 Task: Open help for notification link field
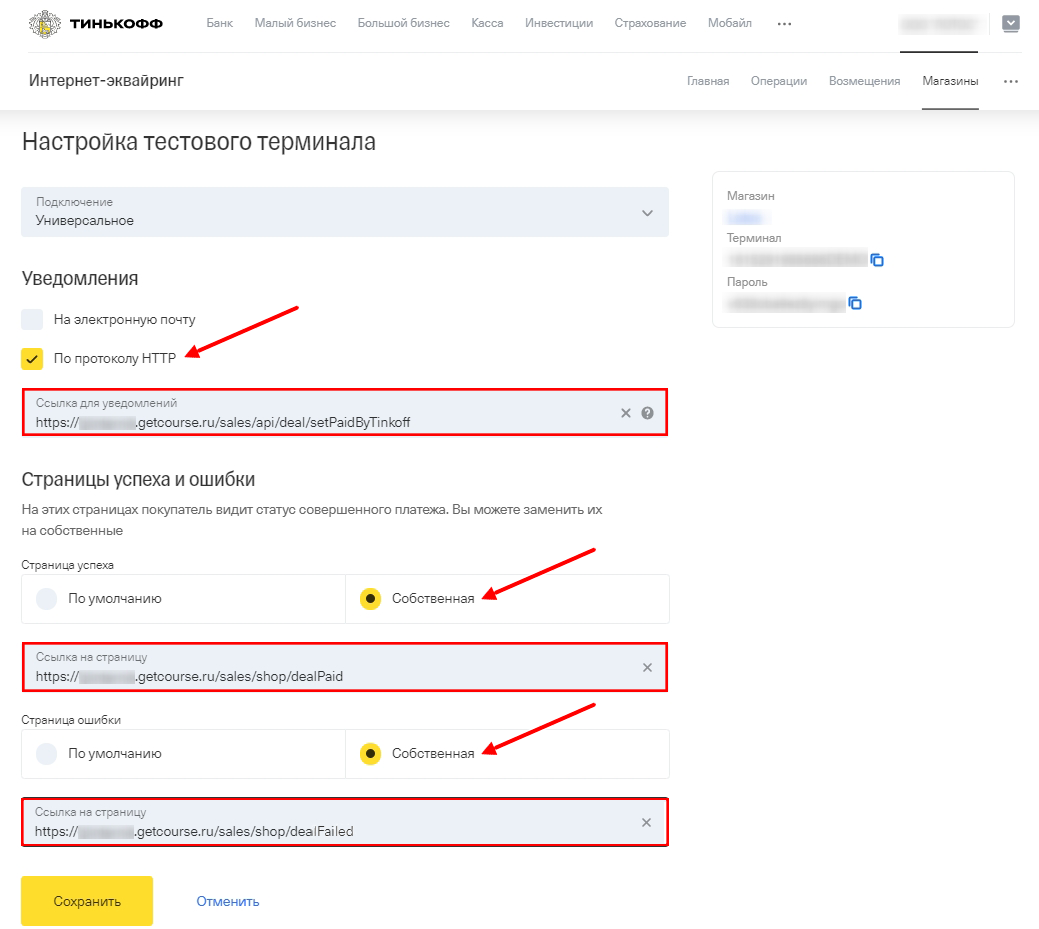(647, 413)
